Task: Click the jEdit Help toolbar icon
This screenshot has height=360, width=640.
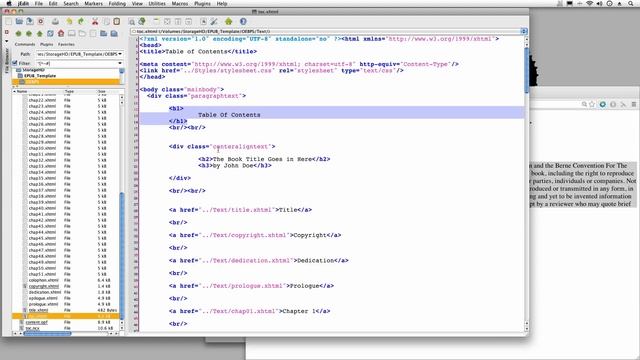Action: (x=243, y=21)
